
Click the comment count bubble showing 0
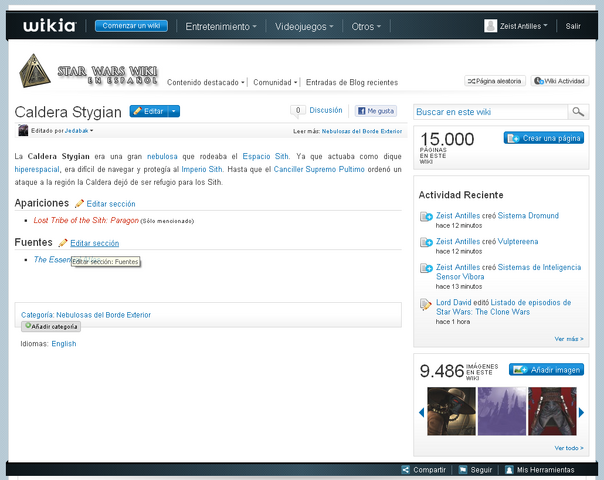point(298,111)
